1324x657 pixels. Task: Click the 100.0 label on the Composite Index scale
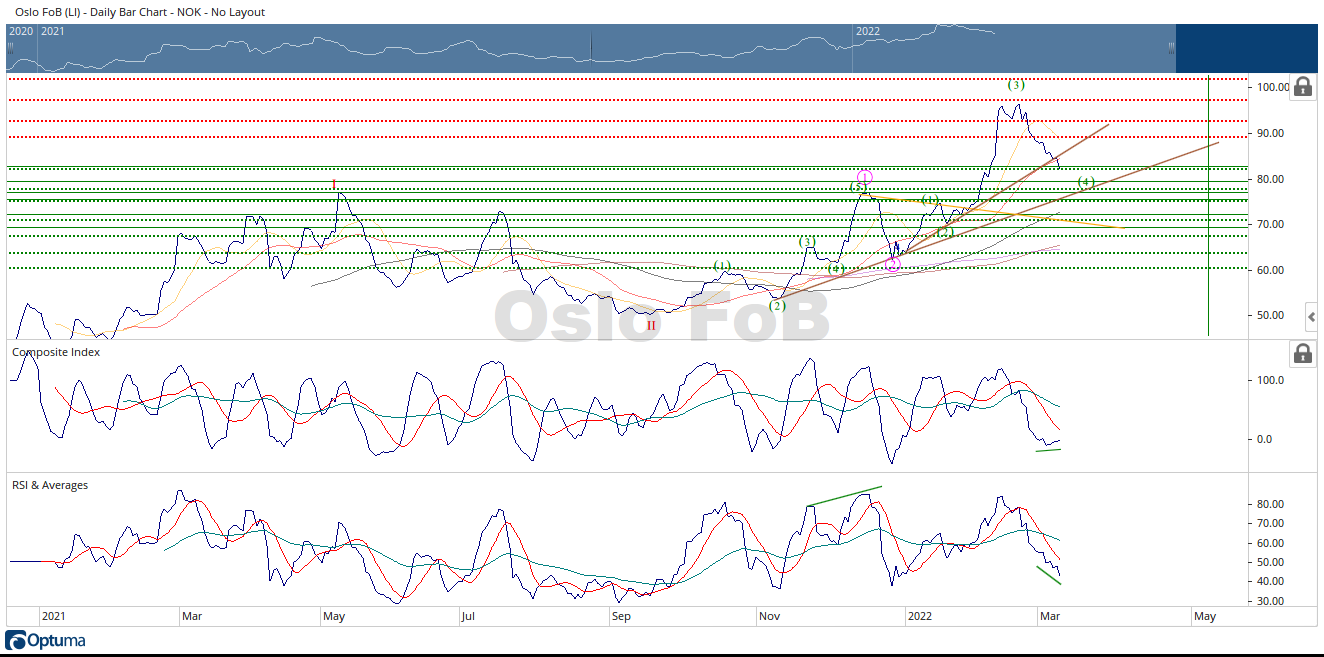[1272, 380]
